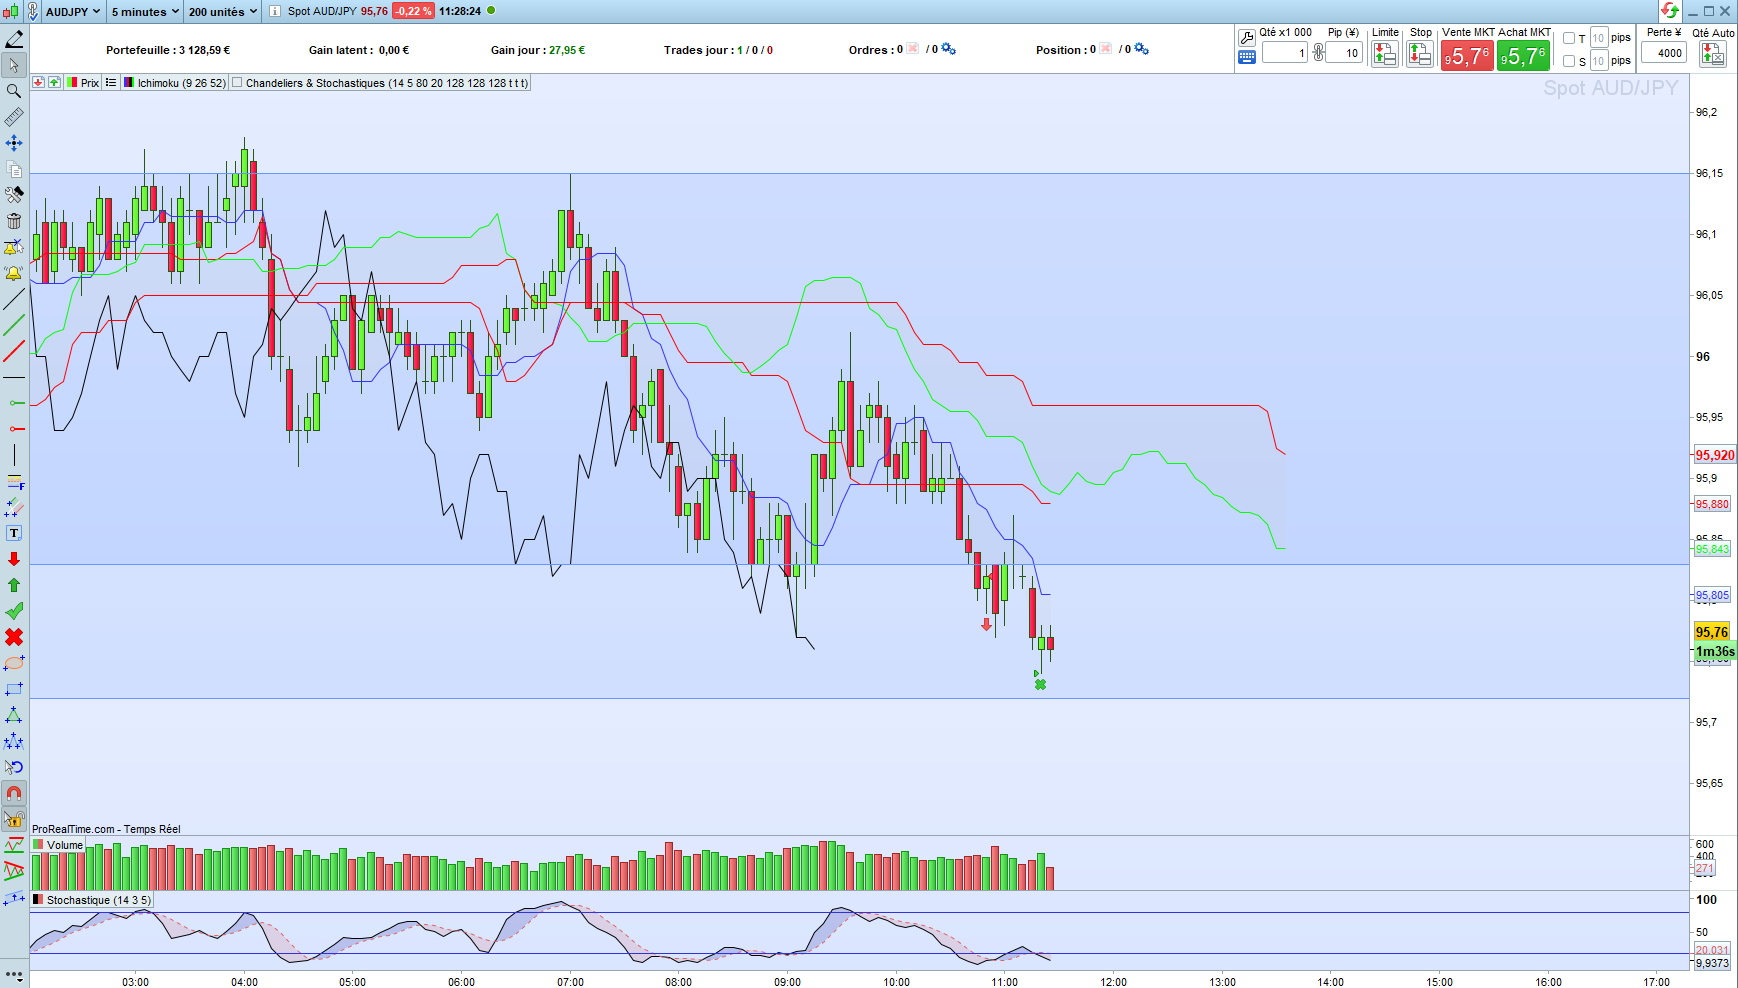
Task: Choose the ellipse drawing tool
Action: [x=14, y=663]
